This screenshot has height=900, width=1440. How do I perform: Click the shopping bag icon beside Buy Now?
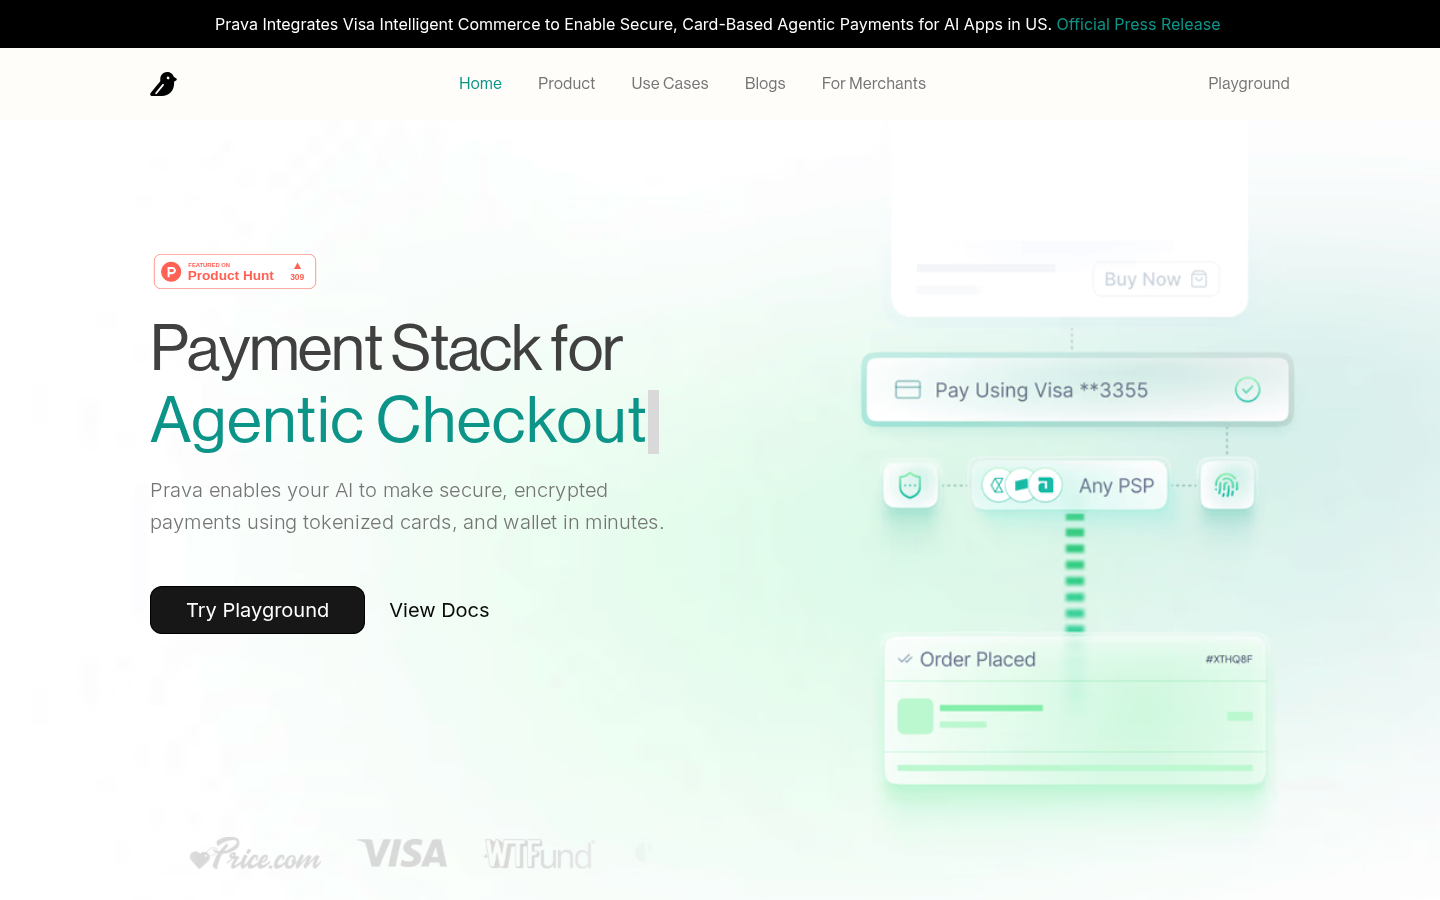coord(1199,279)
